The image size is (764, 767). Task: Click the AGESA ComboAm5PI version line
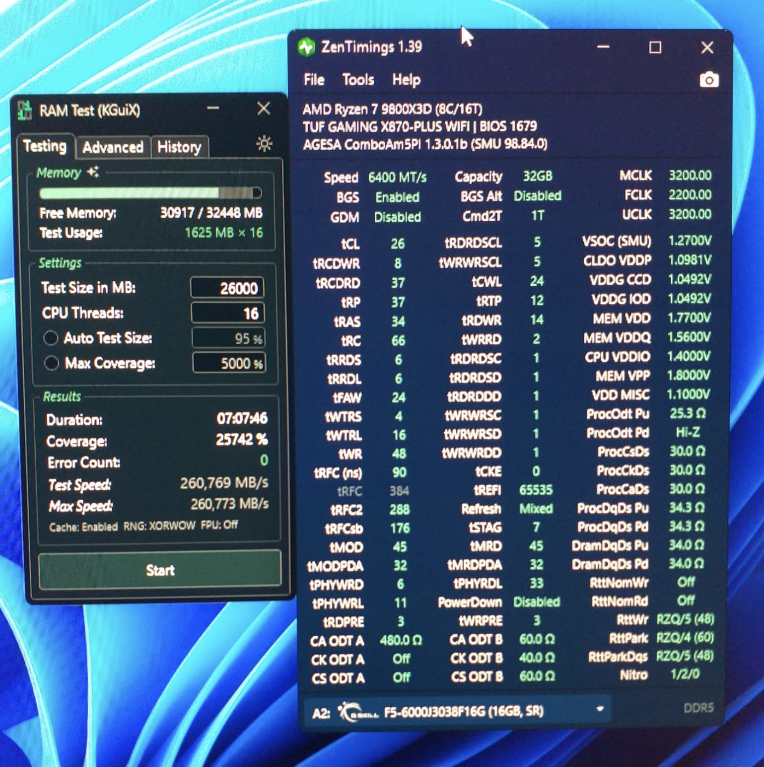tap(425, 144)
